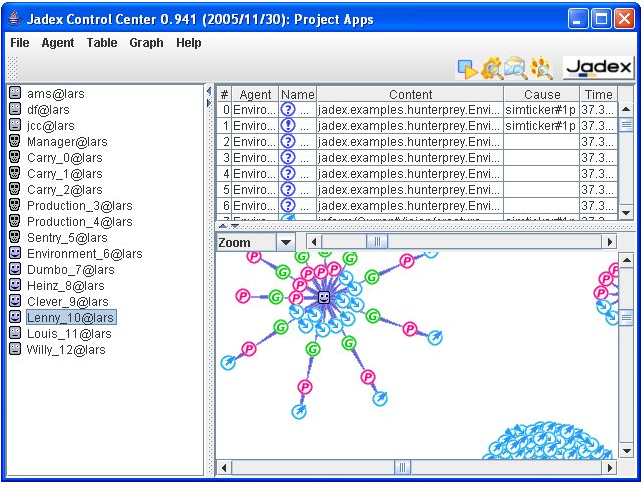Click the Jadex logo button
This screenshot has width=642, height=483.
click(598, 68)
